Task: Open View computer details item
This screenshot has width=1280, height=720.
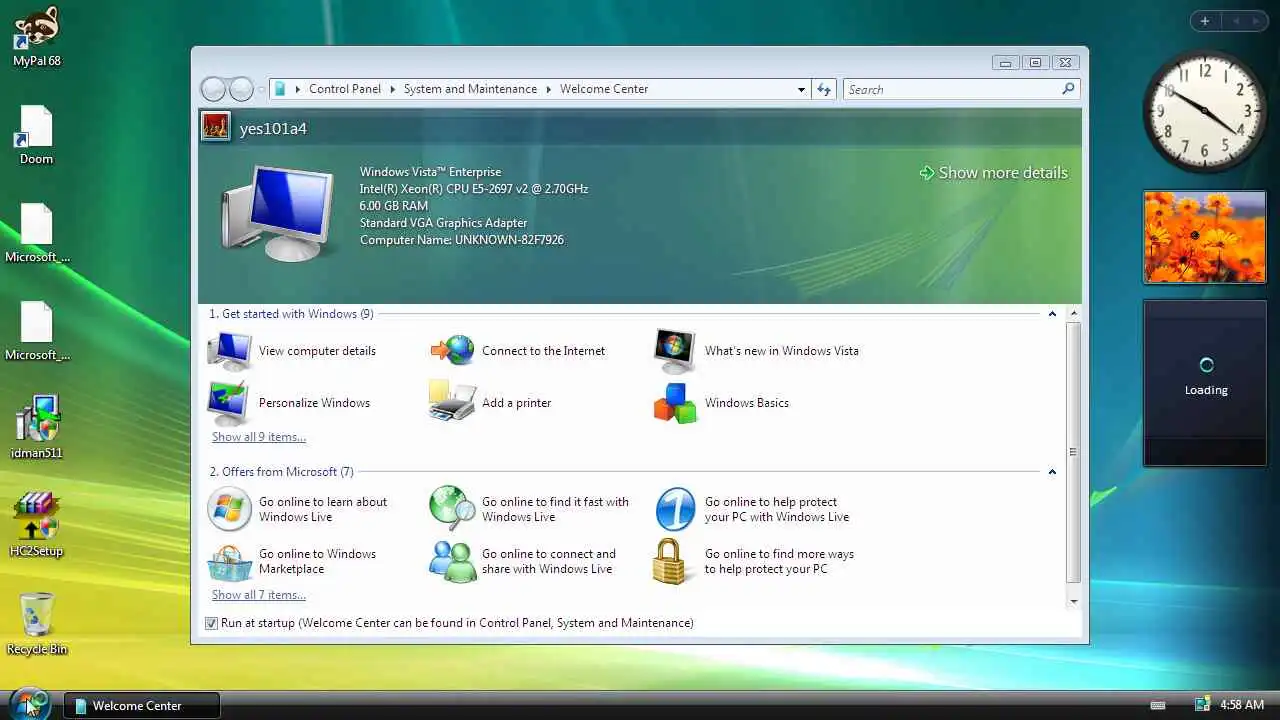Action: [x=292, y=351]
